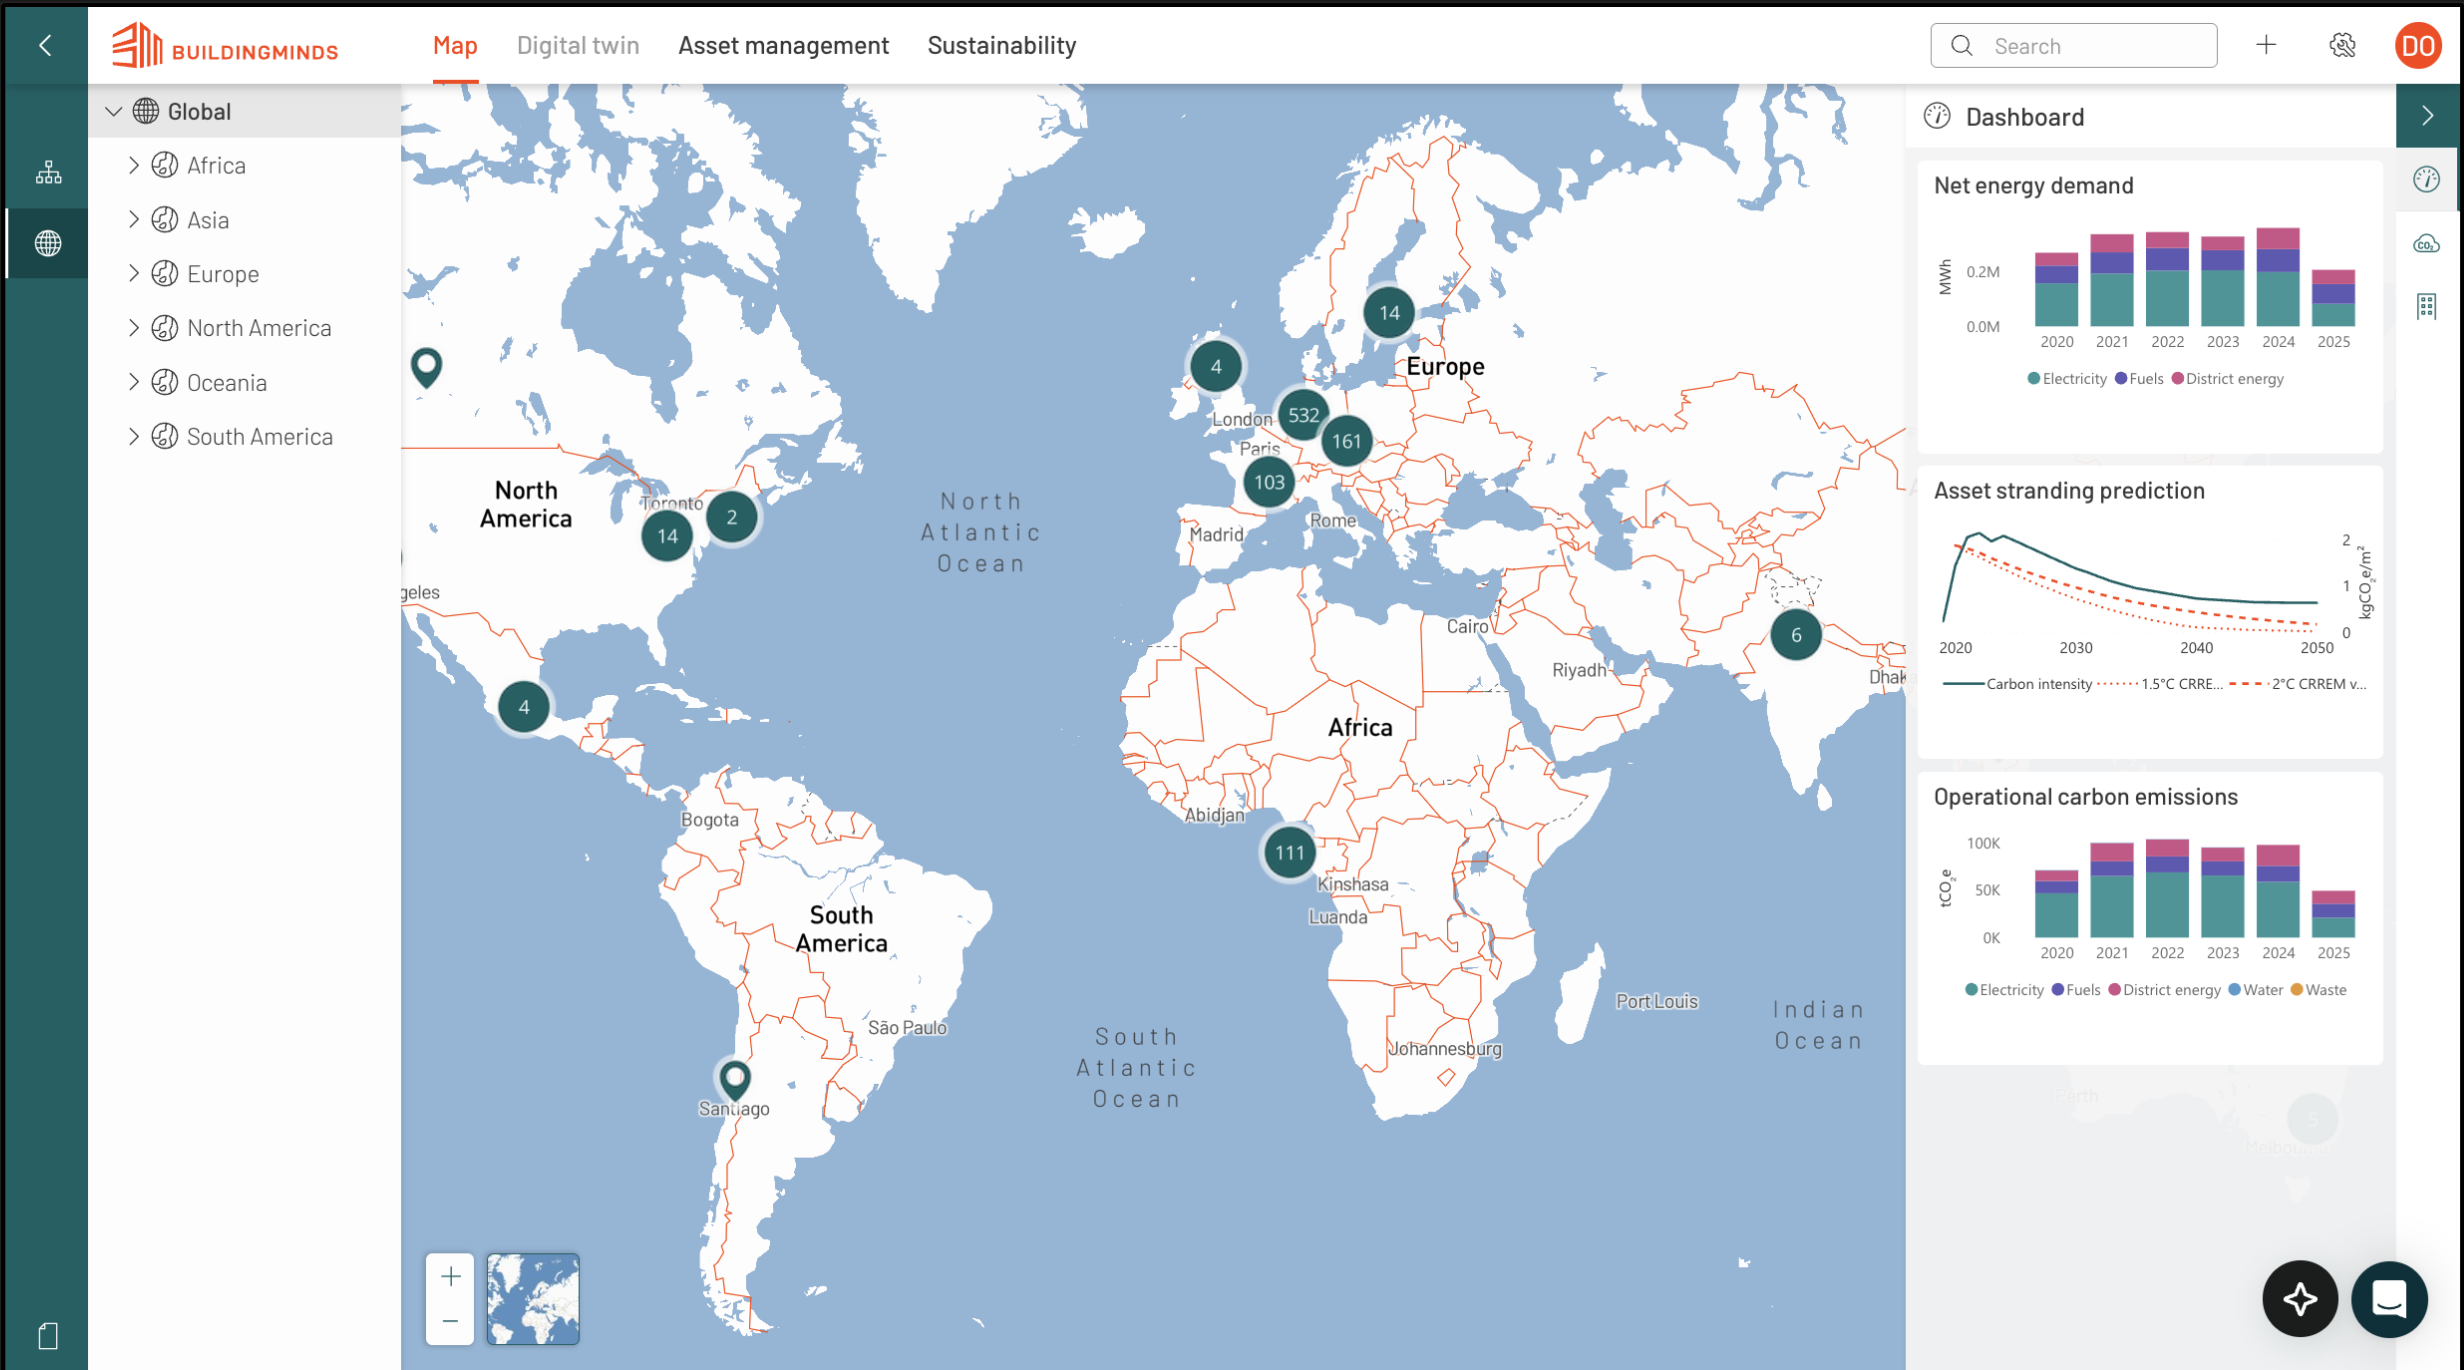Open the building icon in right rail

click(x=2426, y=306)
